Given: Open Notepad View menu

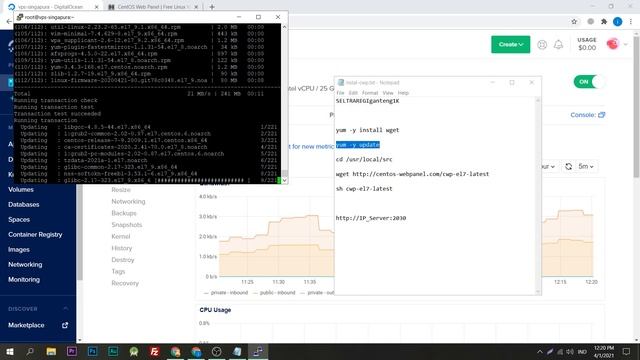Looking at the screenshot, I should [x=388, y=93].
